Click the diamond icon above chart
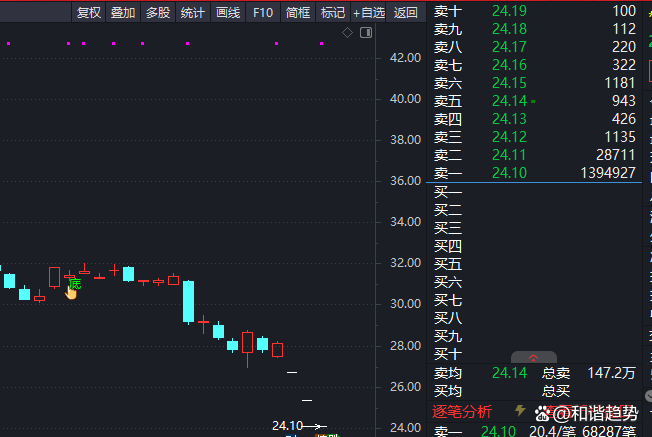Image resolution: width=652 pixels, height=437 pixels. [x=347, y=32]
